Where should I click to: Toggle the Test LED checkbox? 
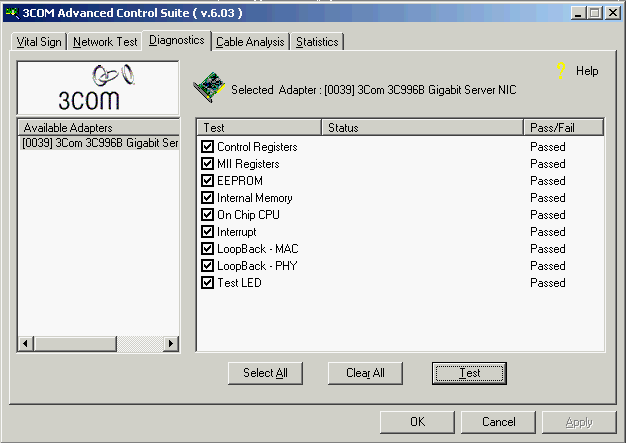point(207,283)
